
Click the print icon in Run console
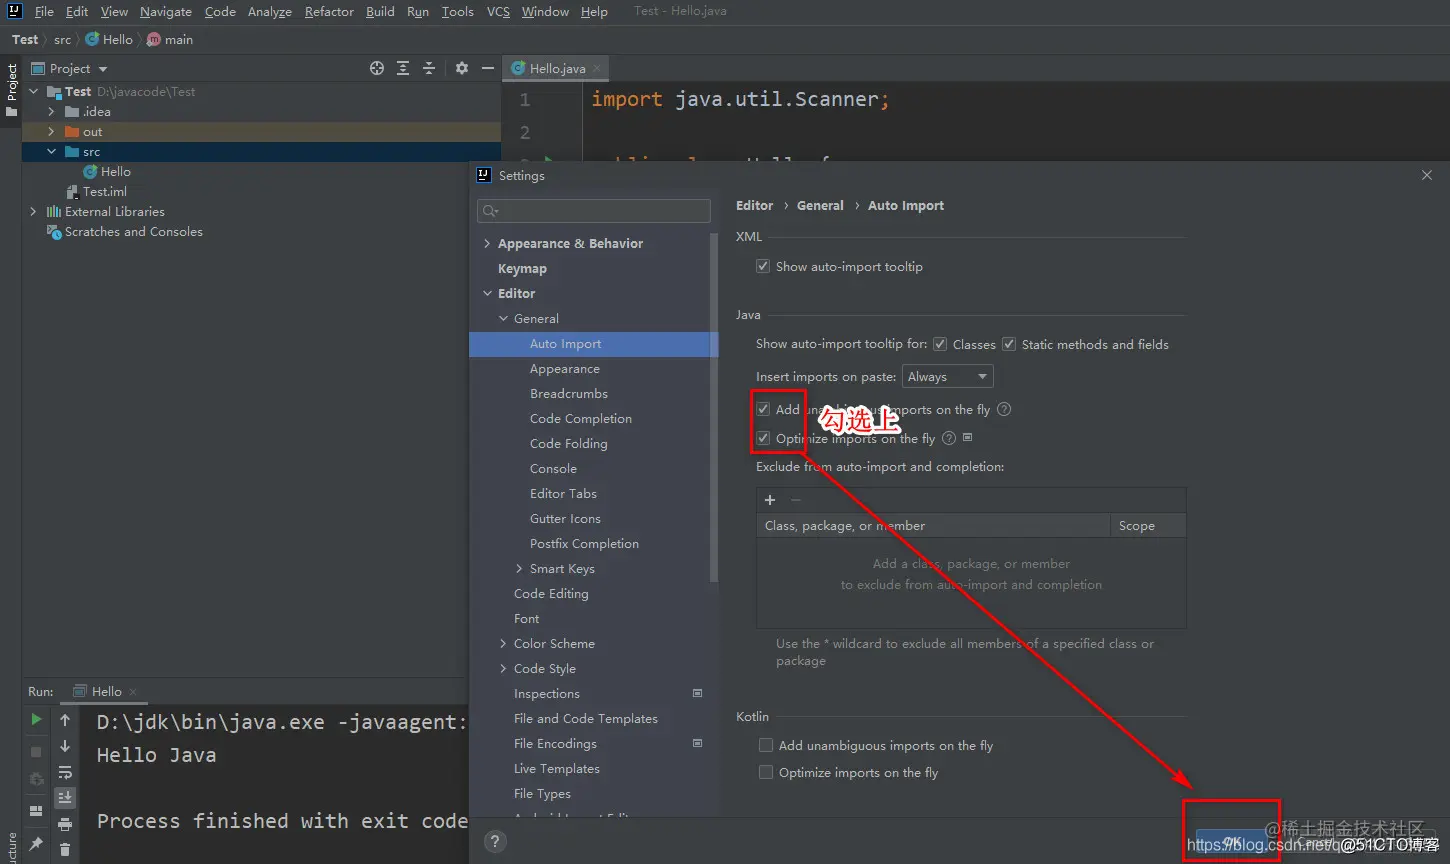(x=65, y=824)
